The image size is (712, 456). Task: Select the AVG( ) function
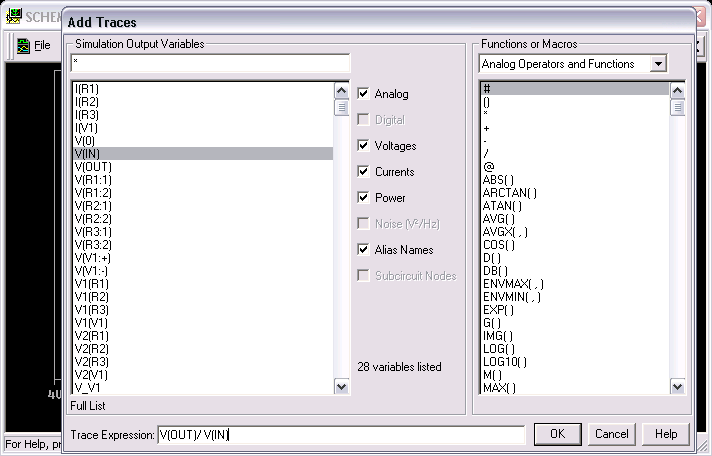point(575,218)
